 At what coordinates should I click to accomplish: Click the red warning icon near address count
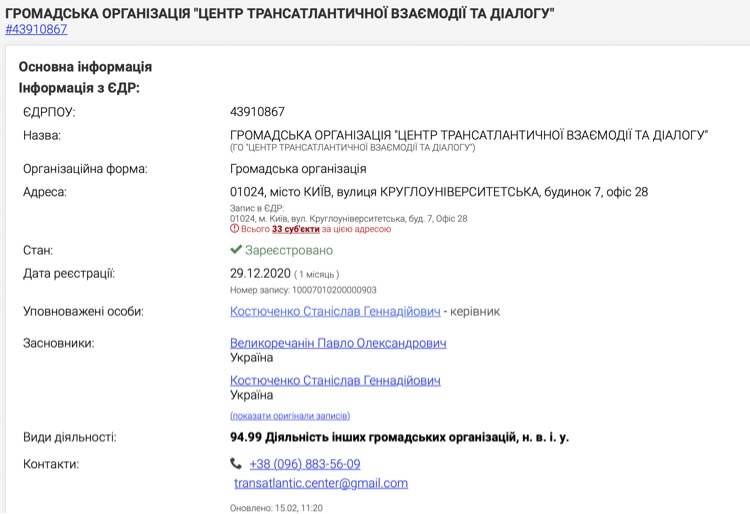(x=234, y=229)
